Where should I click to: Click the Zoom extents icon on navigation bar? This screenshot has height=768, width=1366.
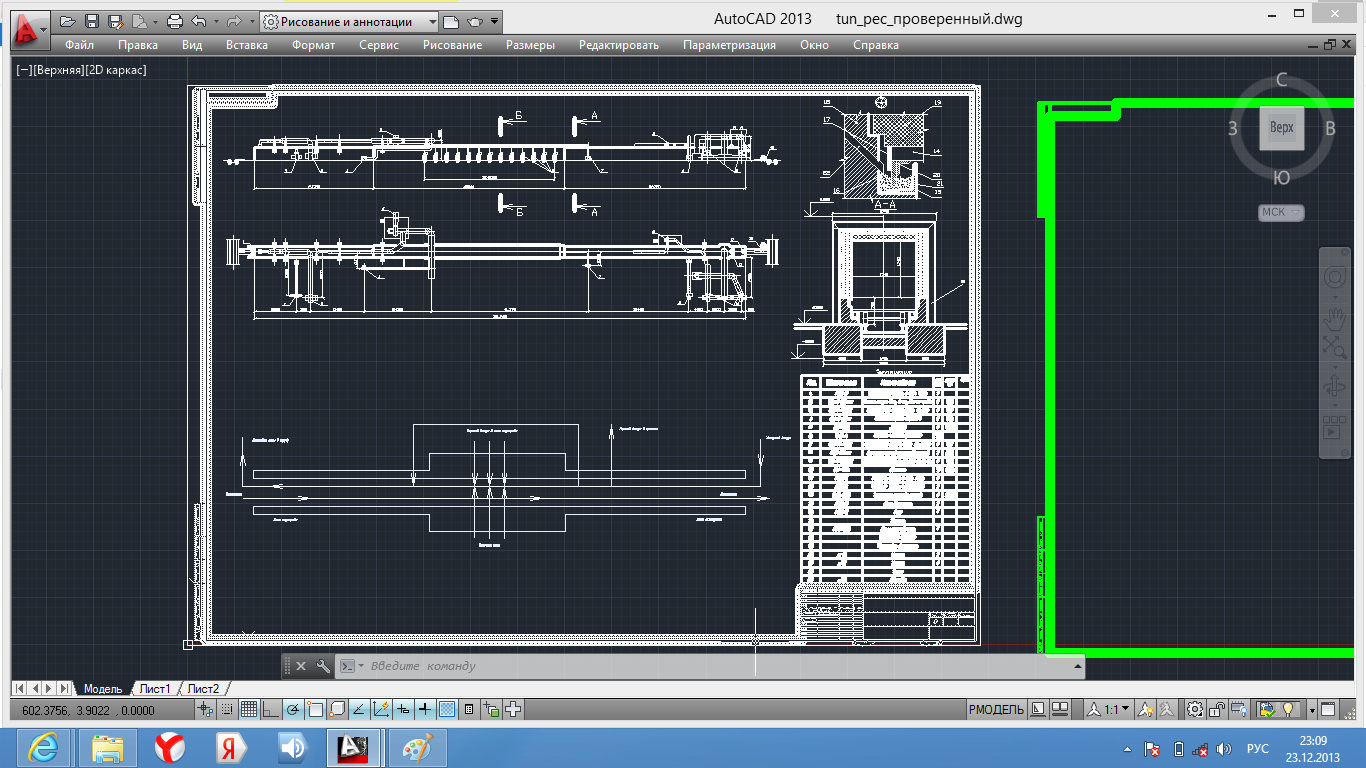(1335, 347)
